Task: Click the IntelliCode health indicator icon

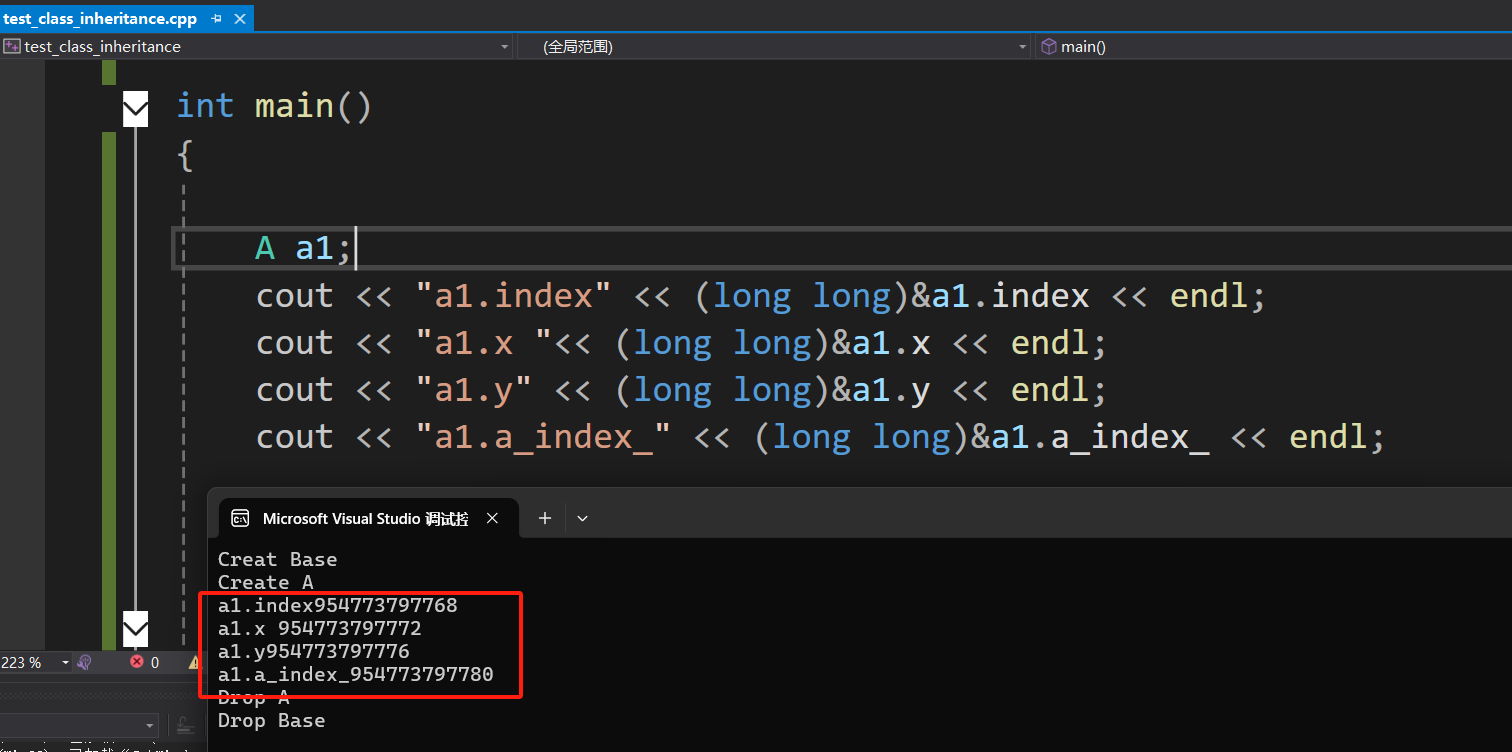Action: [84, 662]
